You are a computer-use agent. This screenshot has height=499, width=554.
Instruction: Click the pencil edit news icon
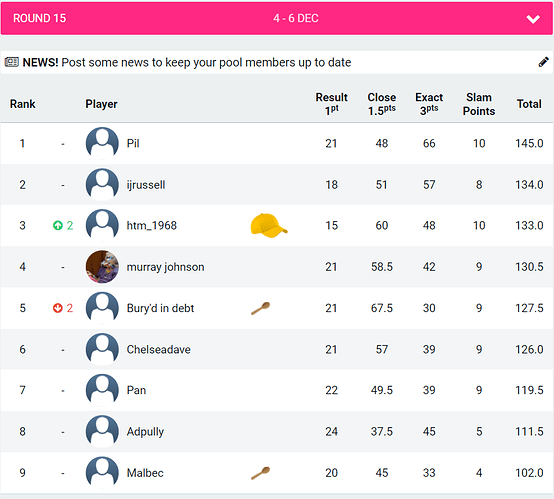(x=543, y=62)
